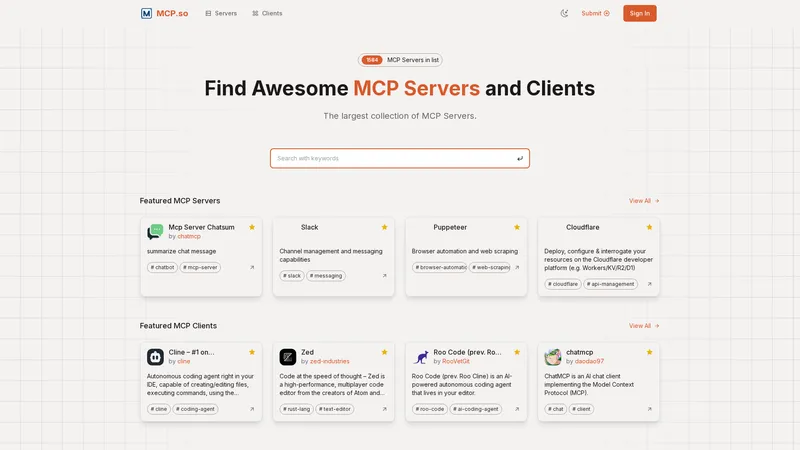Click the MCP Servers in list badge

[400, 60]
